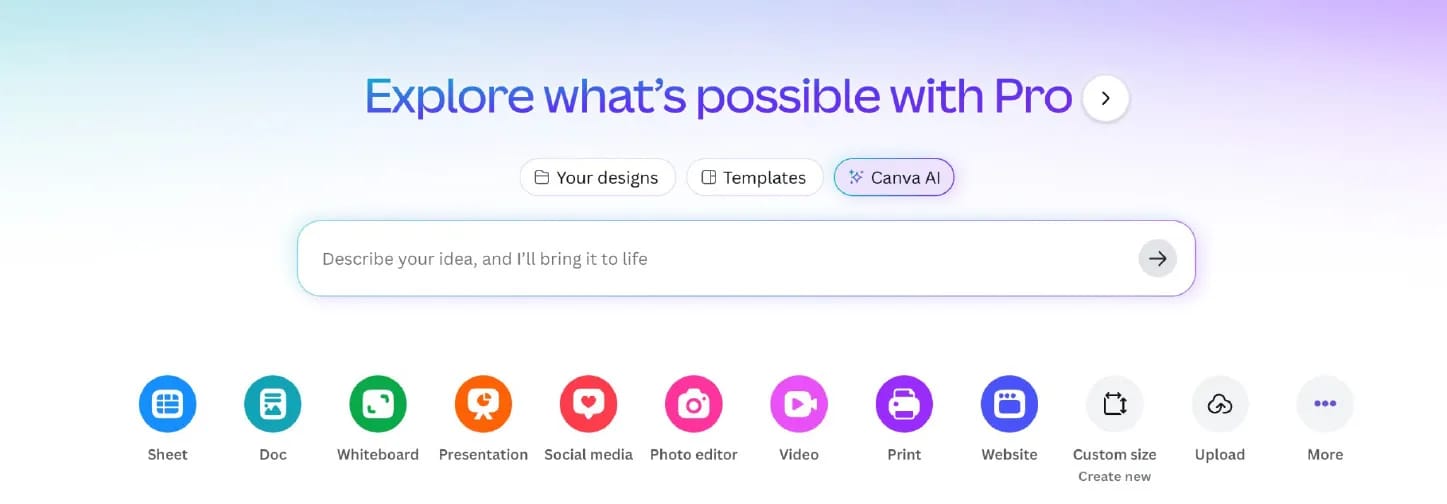Open Custom size create new
This screenshot has height=504, width=1447.
click(x=1114, y=404)
